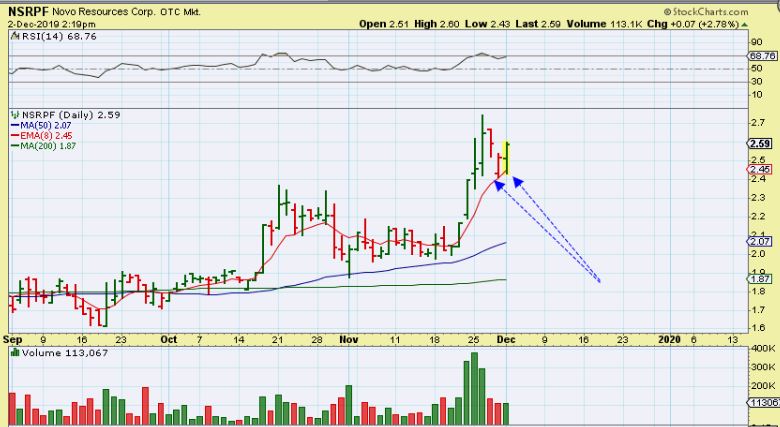Click the Novo Resources Corp. company name
Image resolution: width=780 pixels, height=427 pixels.
click(104, 12)
